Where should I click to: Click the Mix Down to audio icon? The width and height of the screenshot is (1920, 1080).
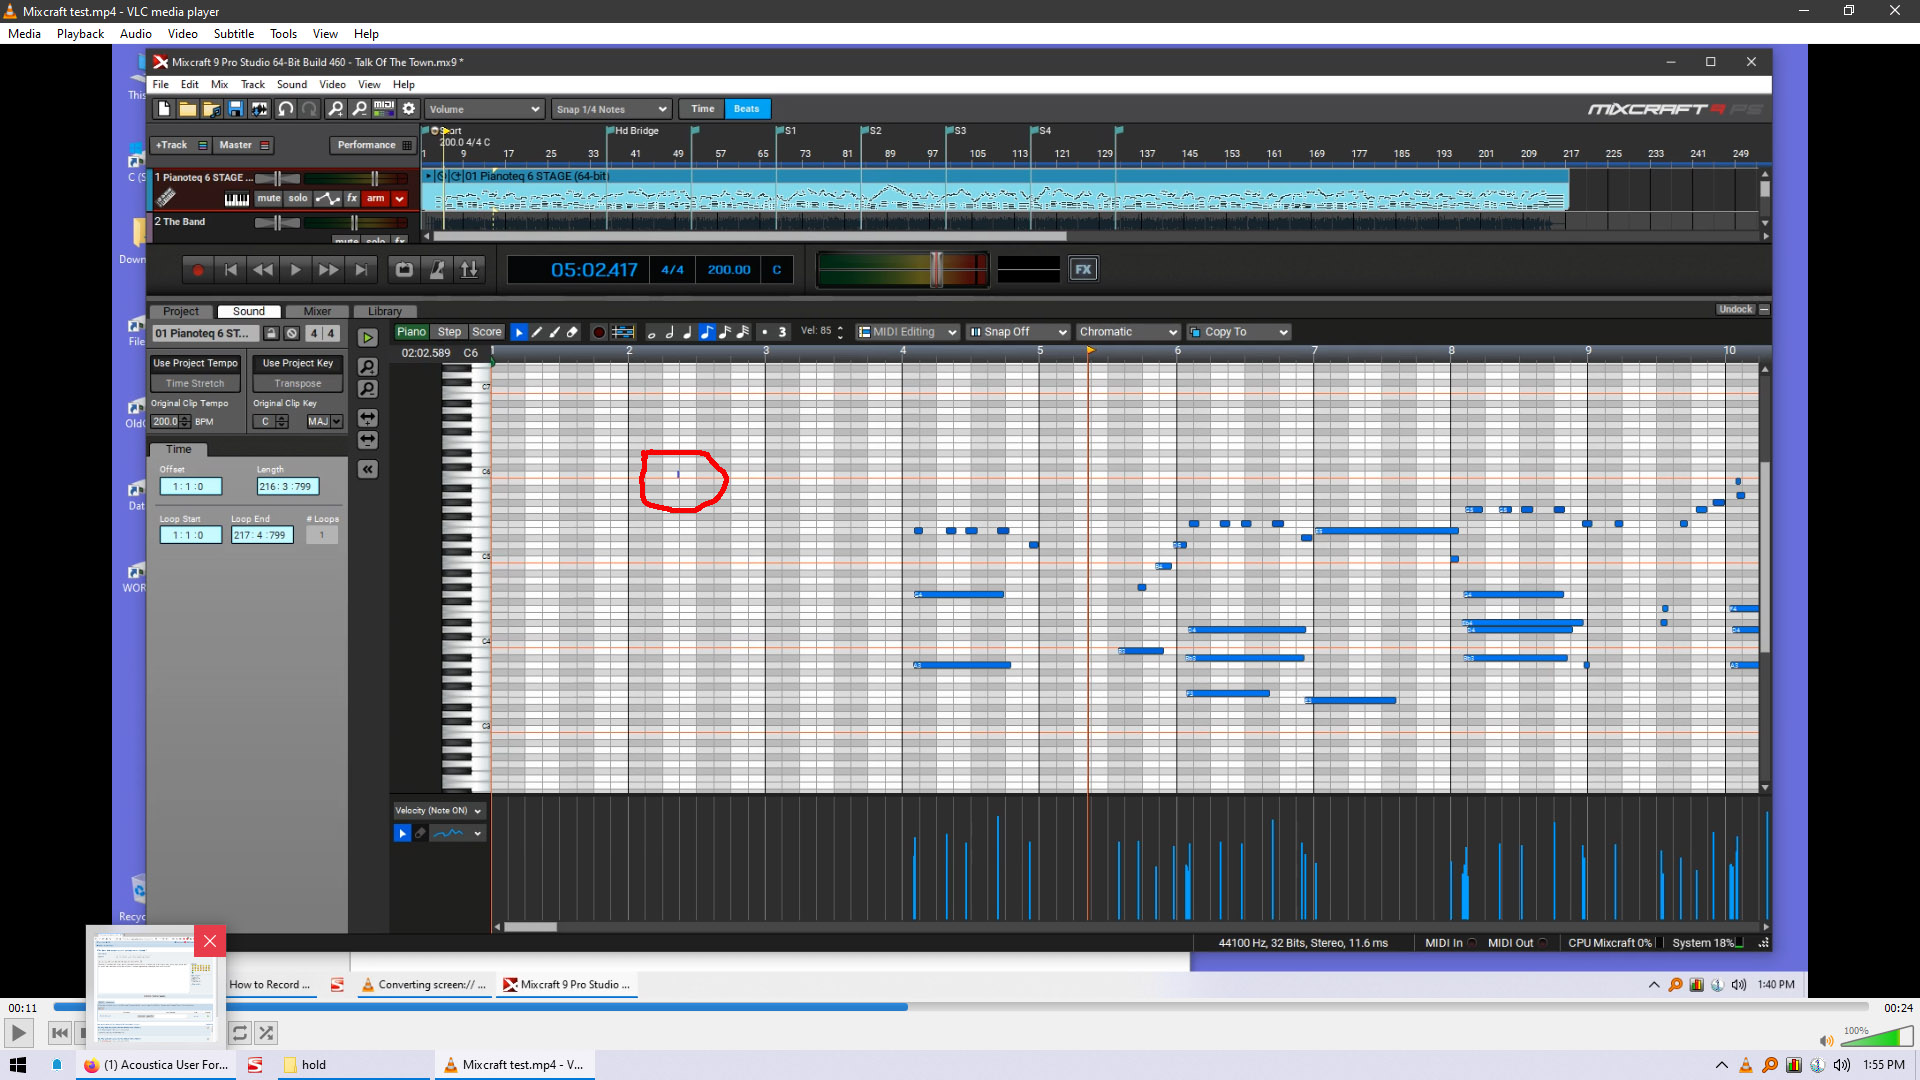[x=259, y=109]
